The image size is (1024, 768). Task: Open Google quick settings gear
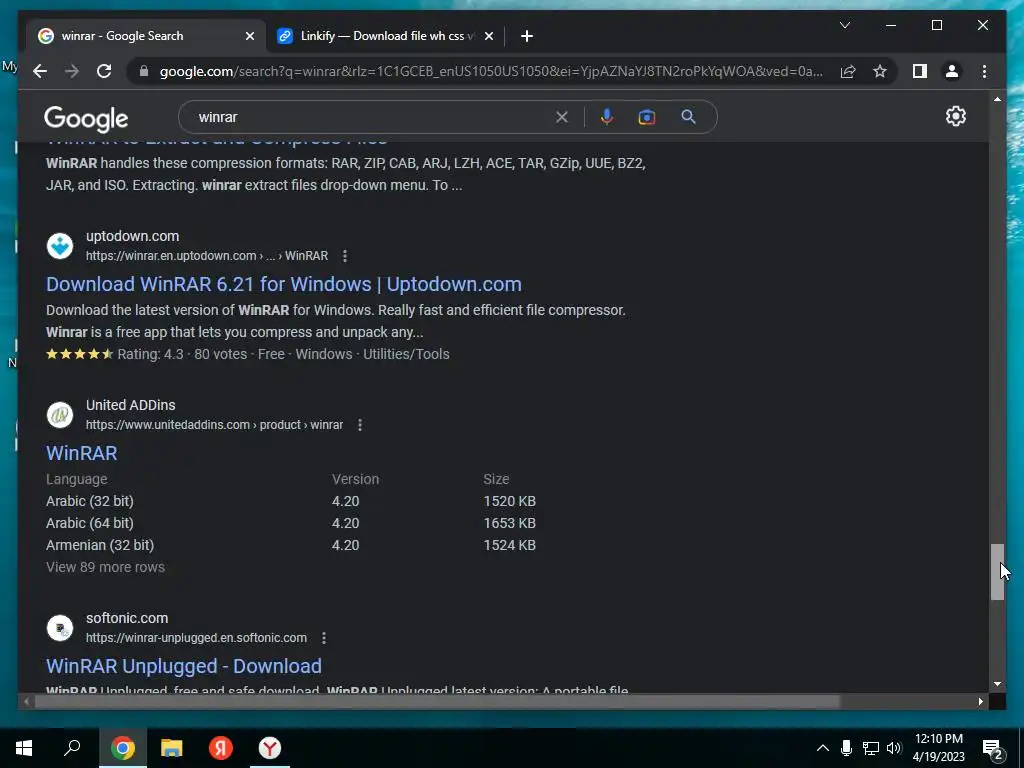[x=955, y=116]
